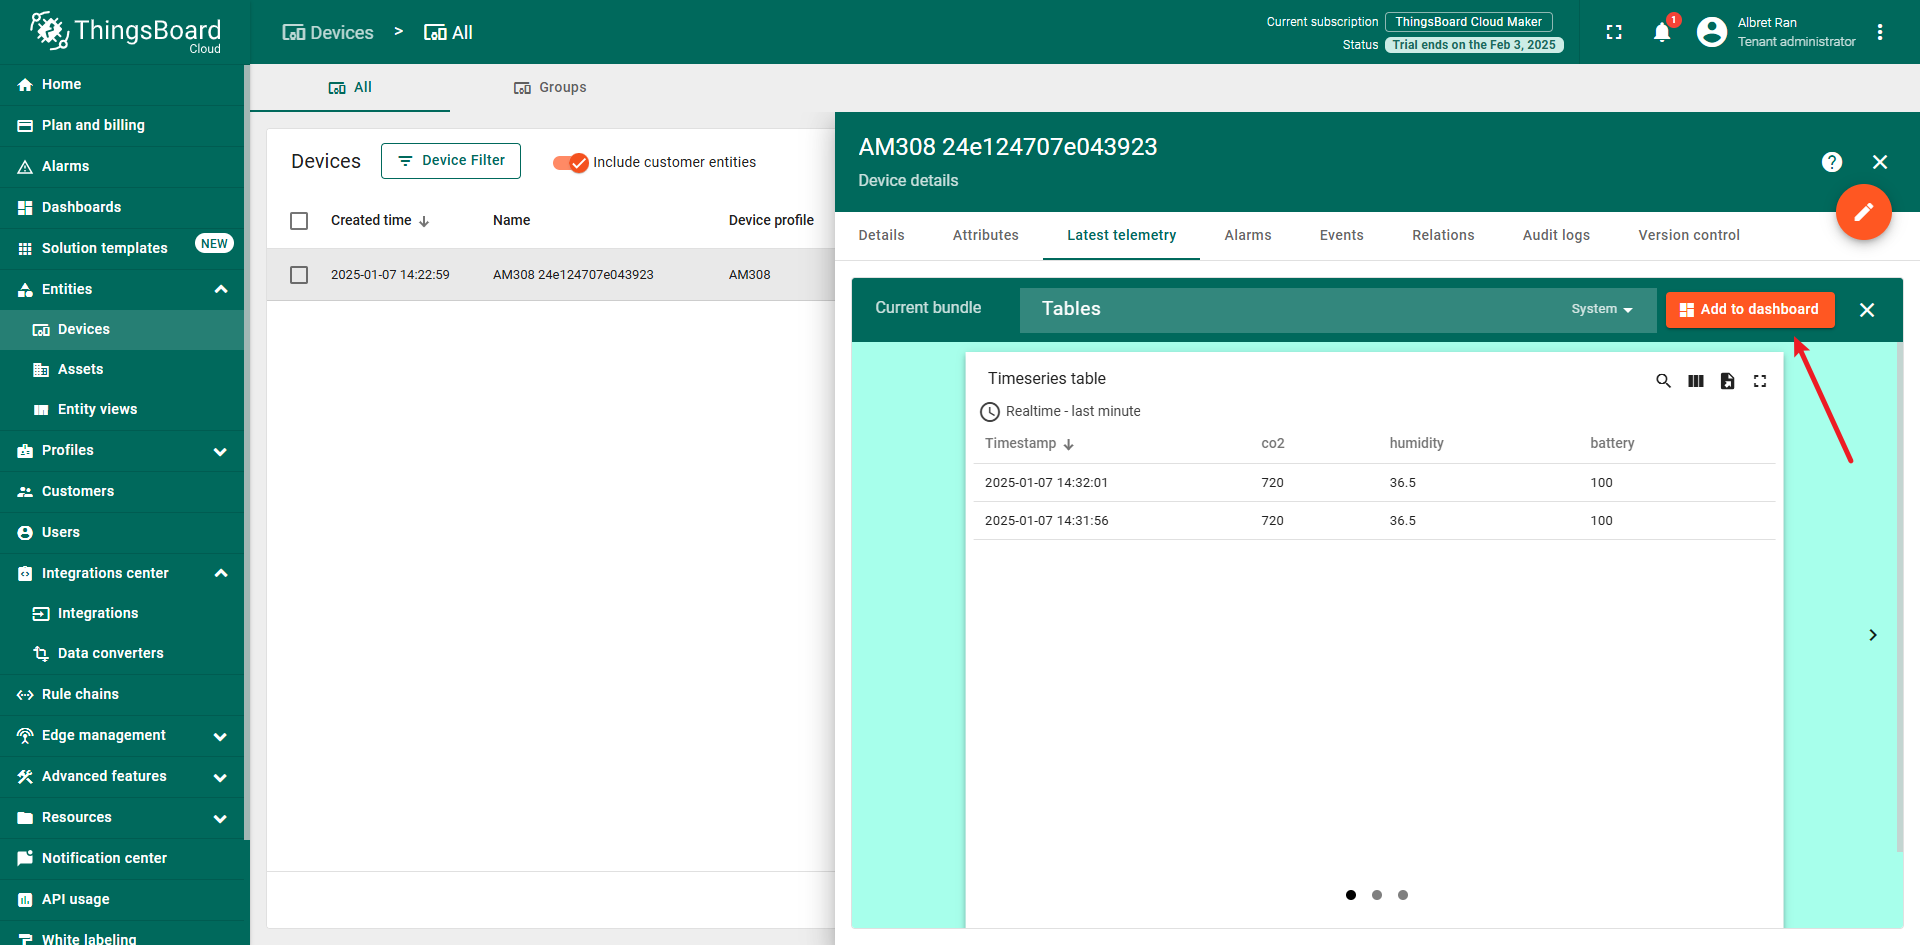
Task: Open Notification center
Action: coord(122,859)
